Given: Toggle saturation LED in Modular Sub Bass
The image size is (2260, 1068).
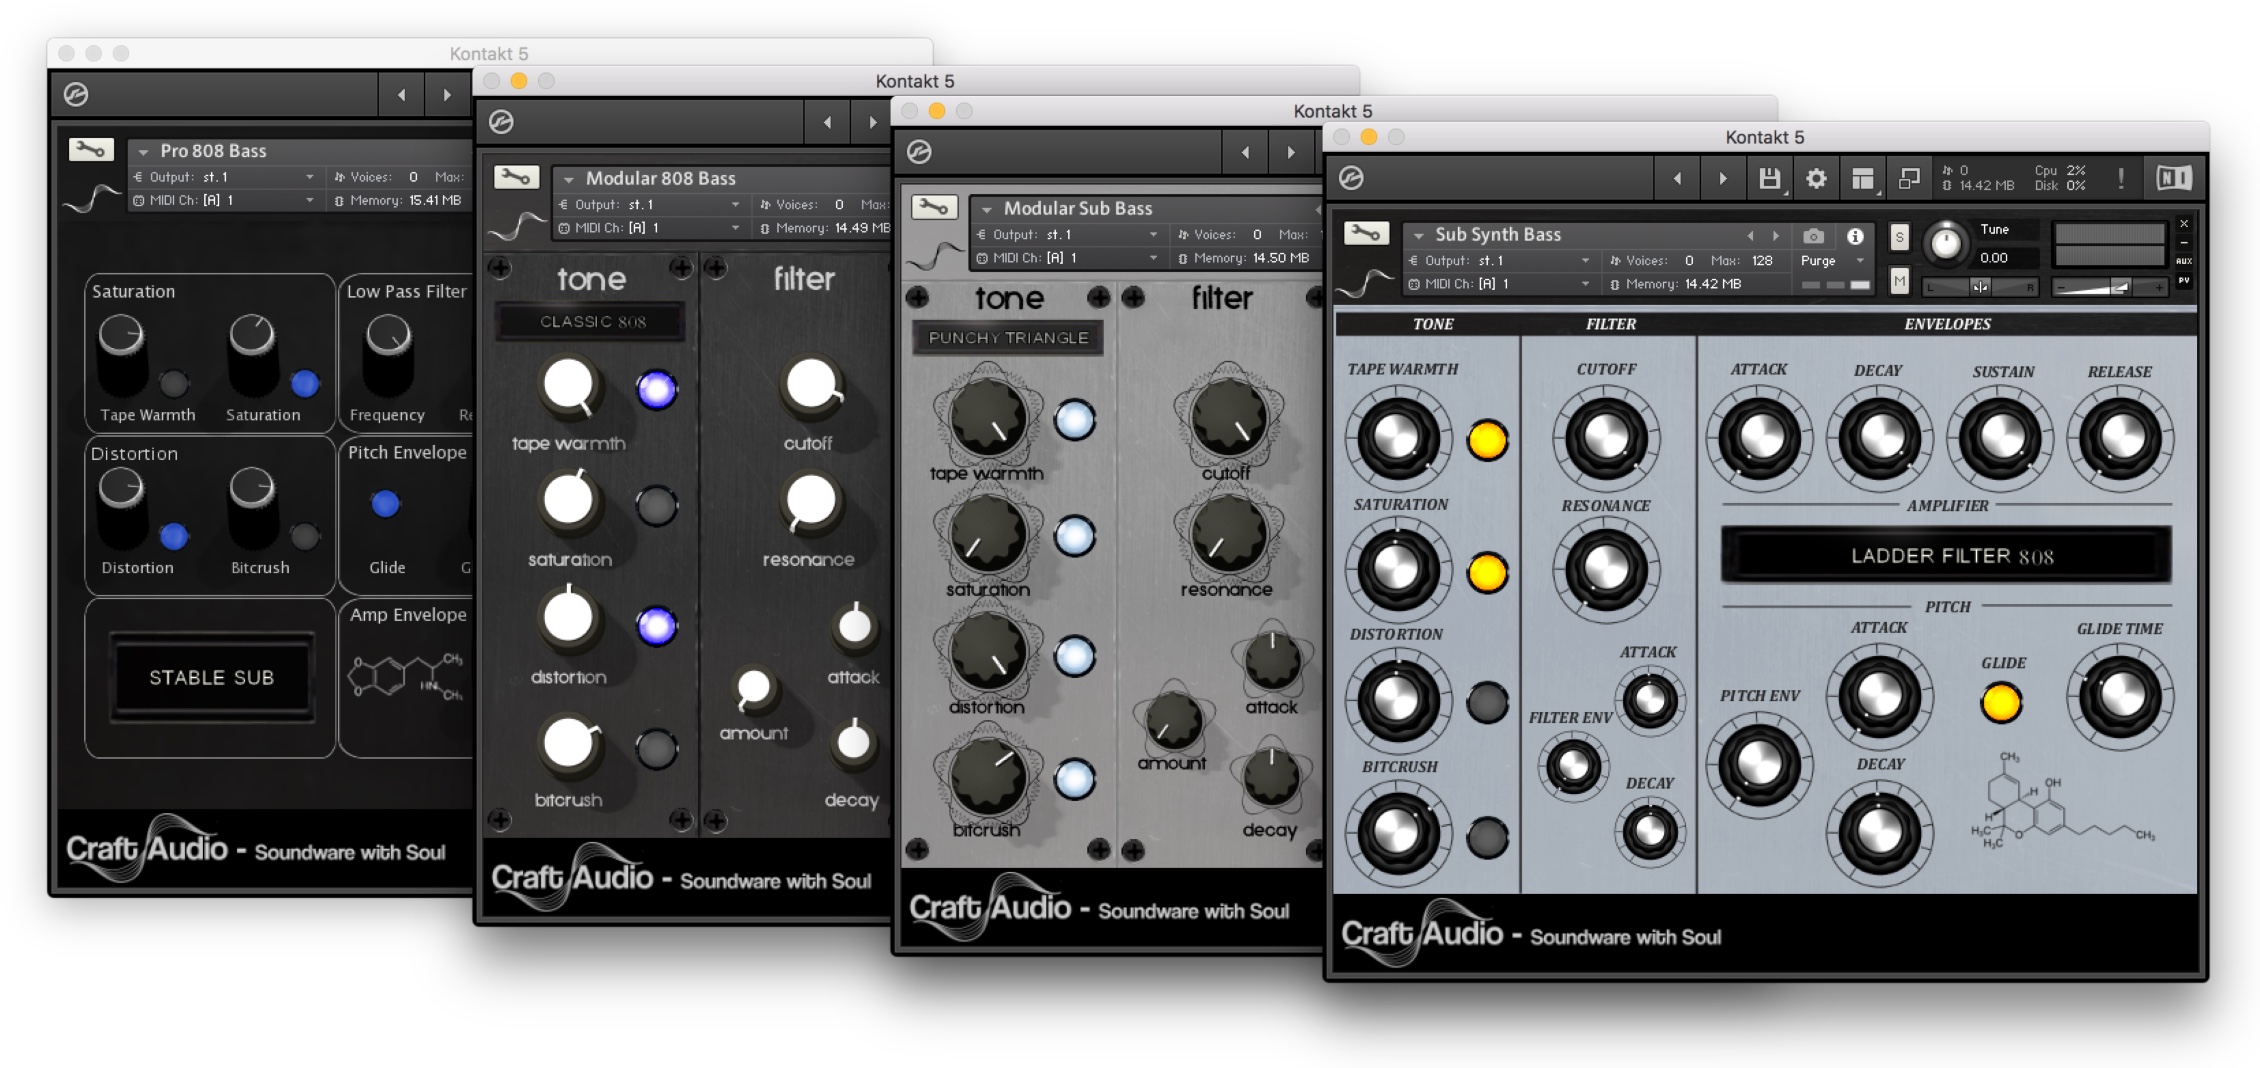Looking at the screenshot, I should pyautogui.click(x=1075, y=536).
